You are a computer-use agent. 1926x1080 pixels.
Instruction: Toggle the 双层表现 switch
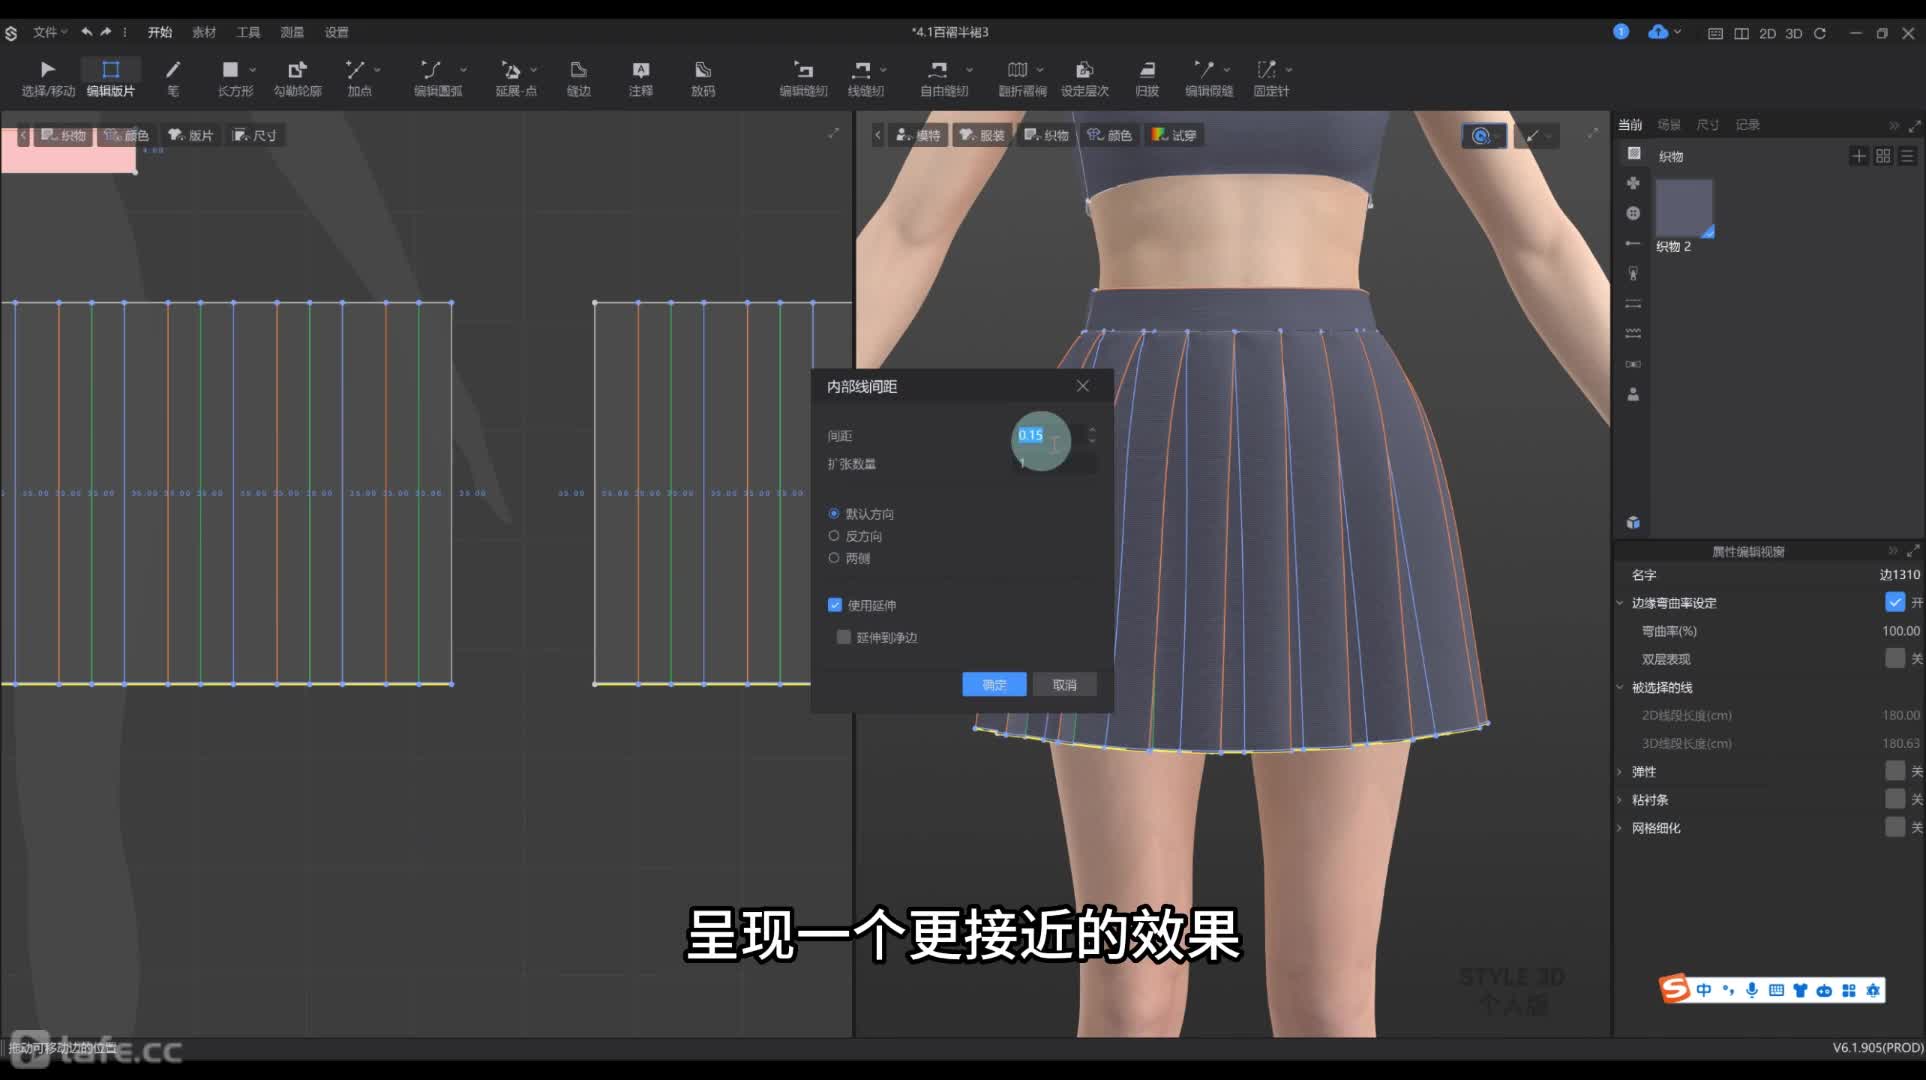pos(1895,658)
